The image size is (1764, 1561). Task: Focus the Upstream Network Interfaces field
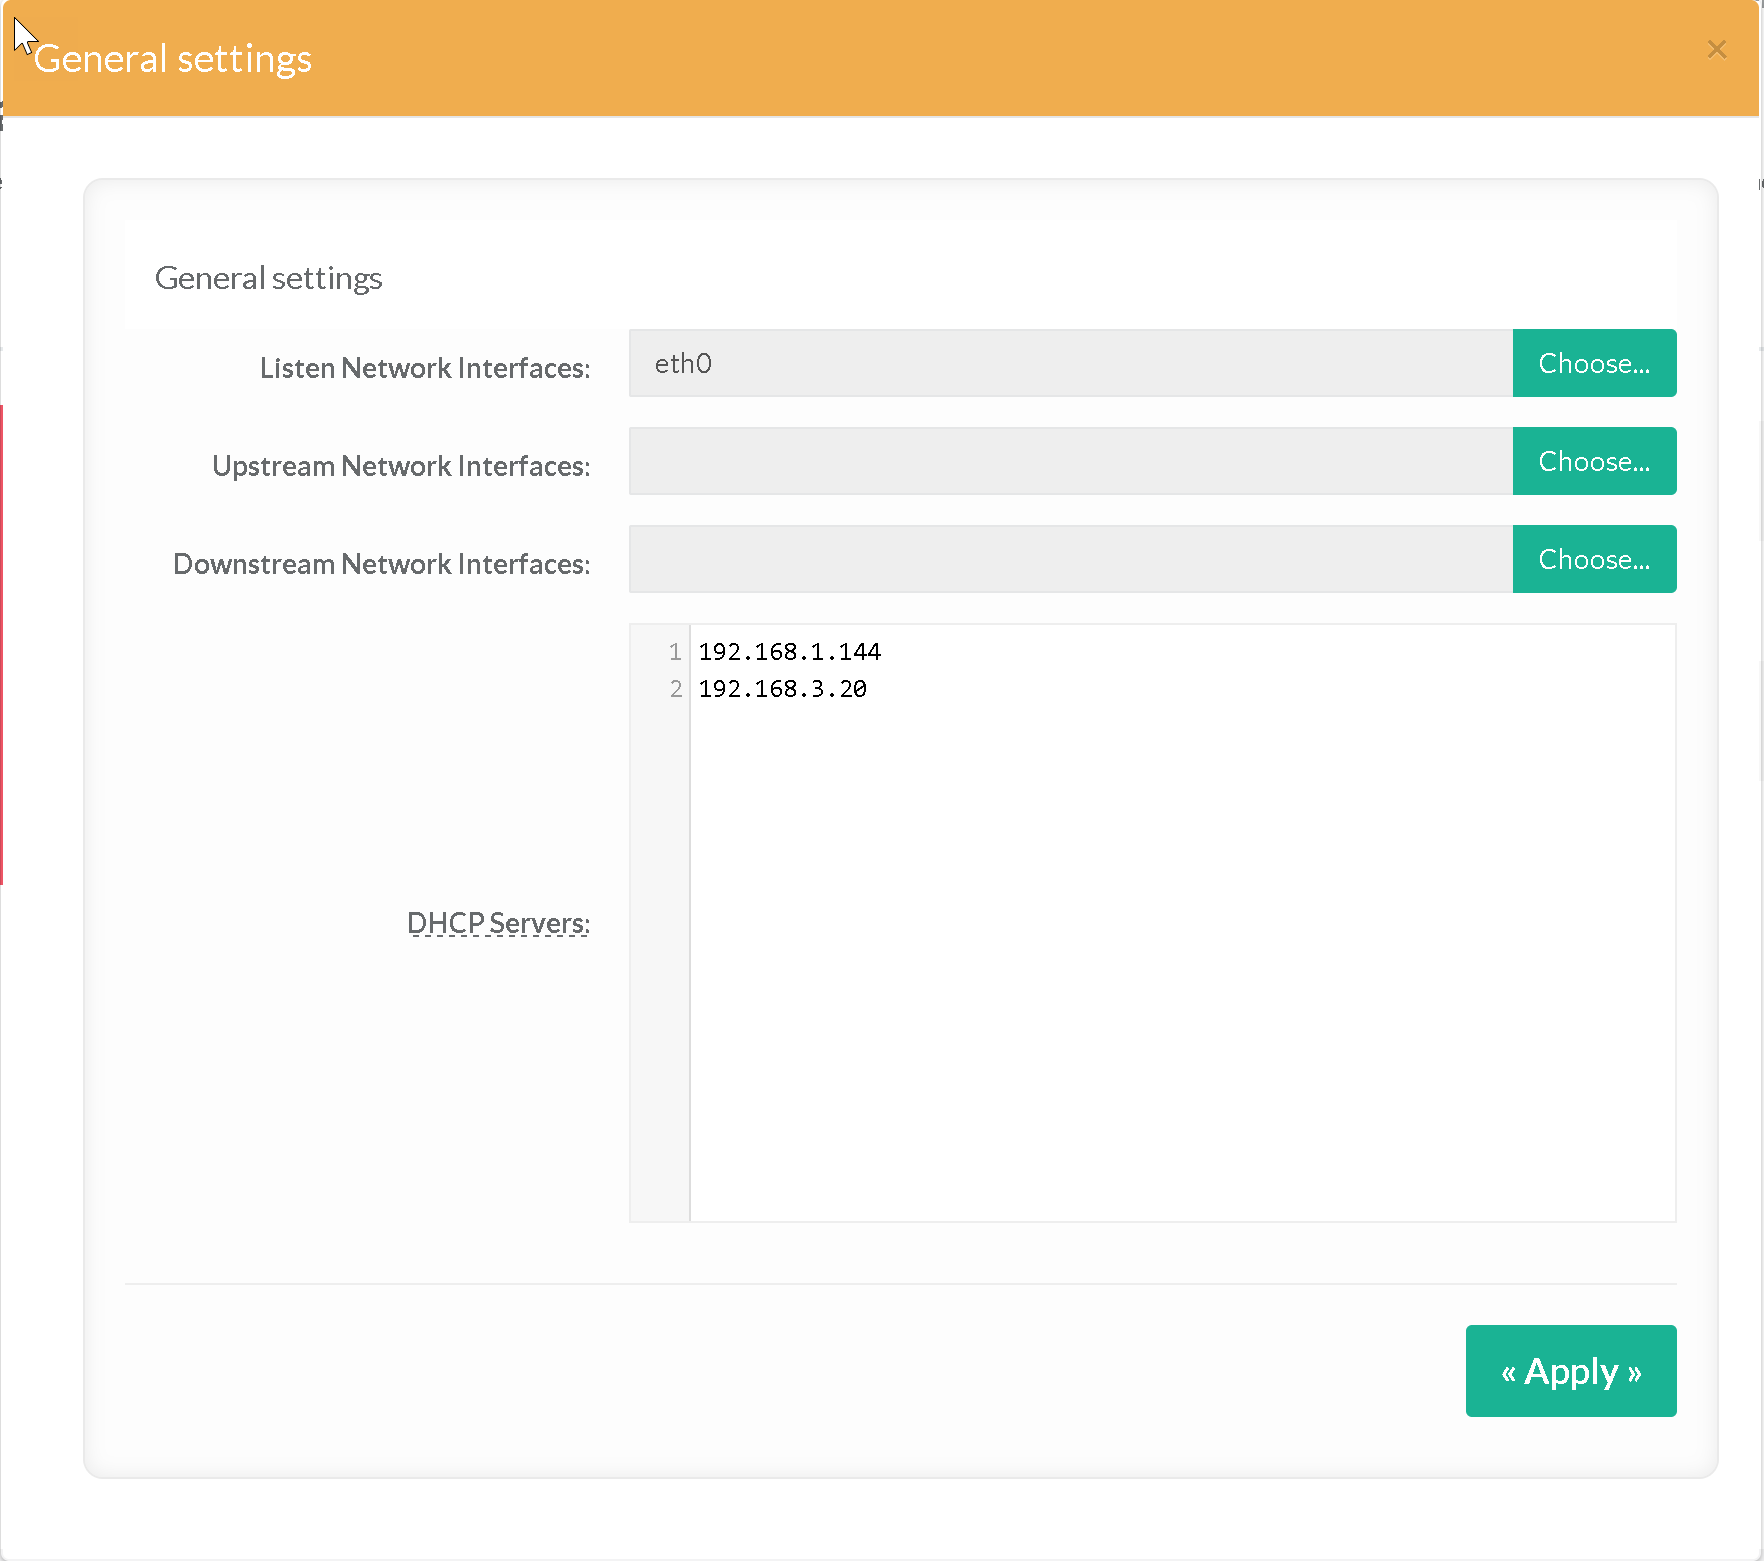1070,462
